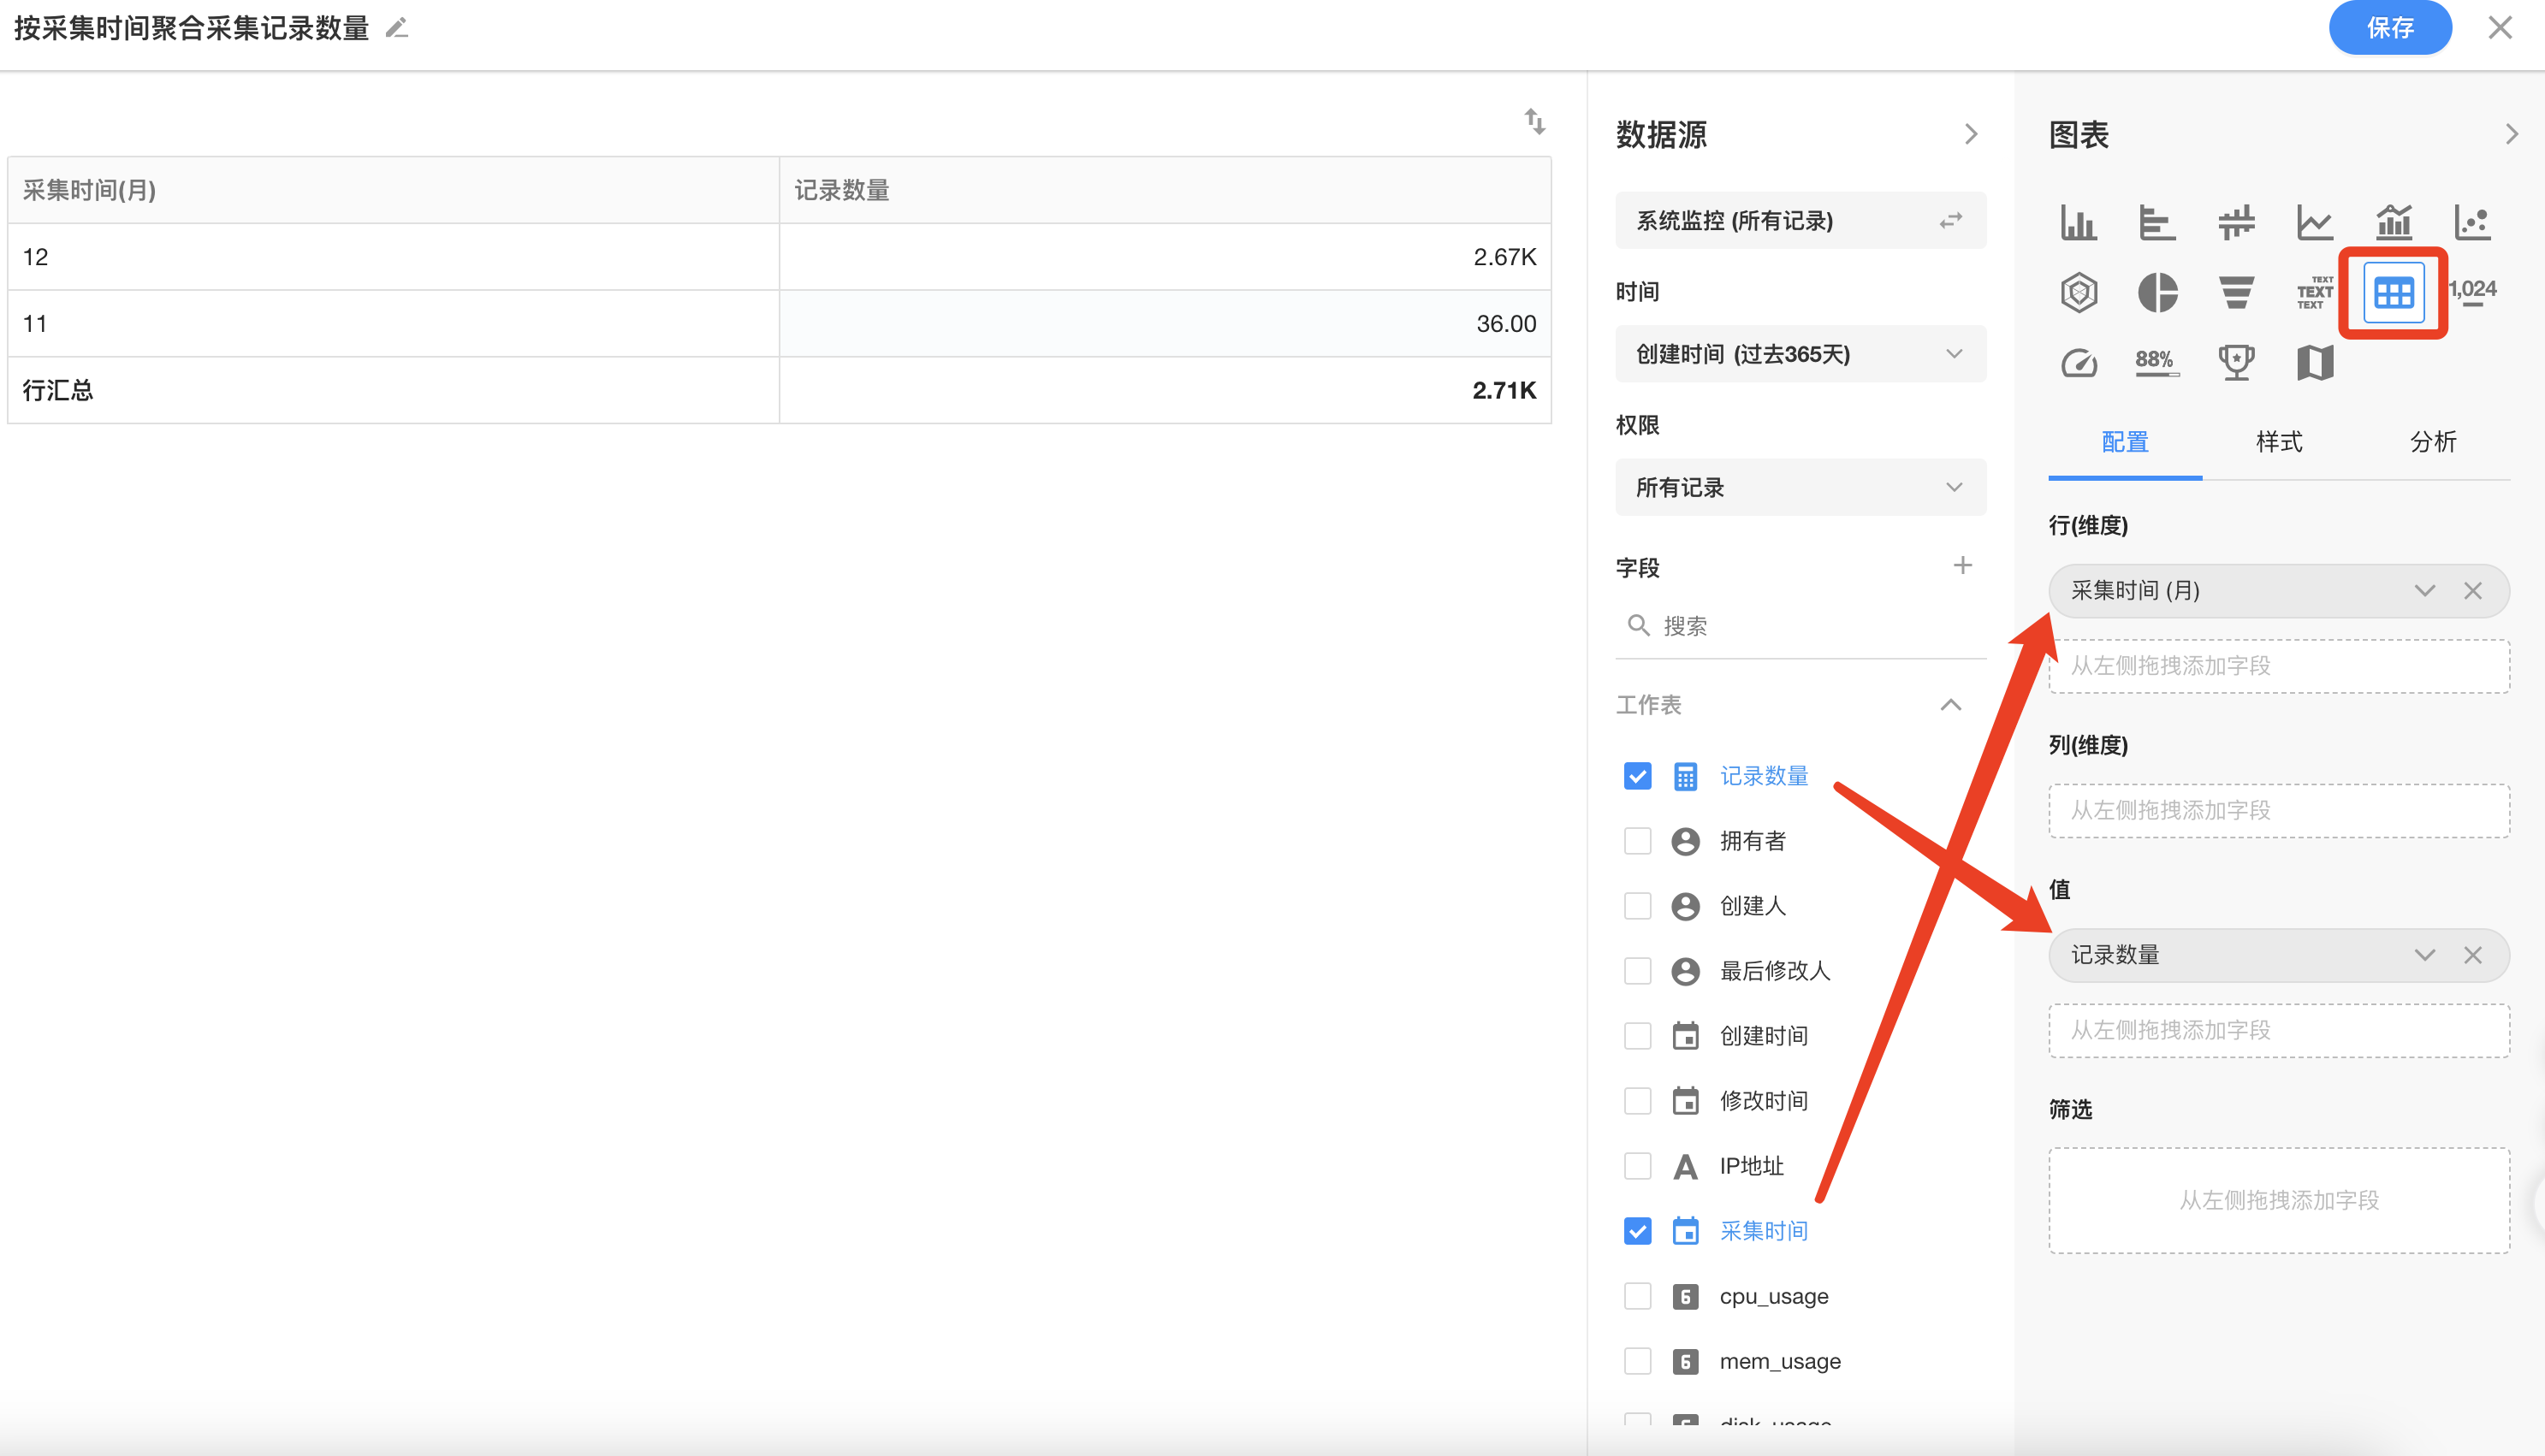Select the line chart type icon

2314,222
